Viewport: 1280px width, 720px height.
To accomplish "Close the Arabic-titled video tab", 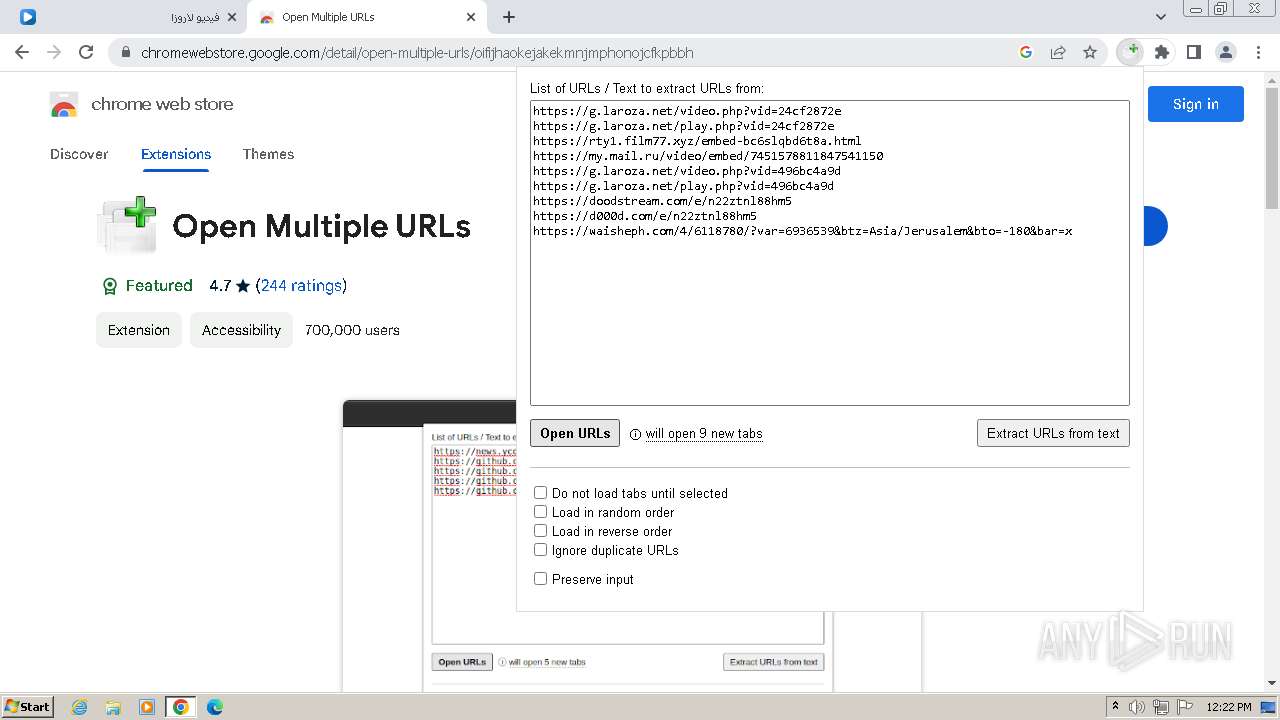I will pyautogui.click(x=232, y=17).
